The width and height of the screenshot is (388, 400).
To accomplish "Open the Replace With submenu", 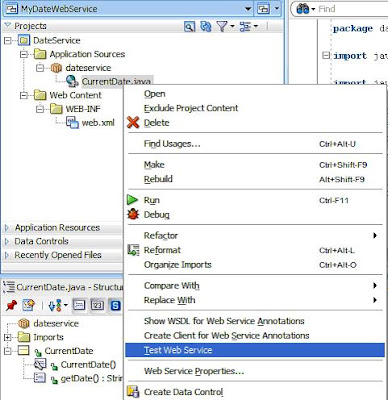I will 255,300.
